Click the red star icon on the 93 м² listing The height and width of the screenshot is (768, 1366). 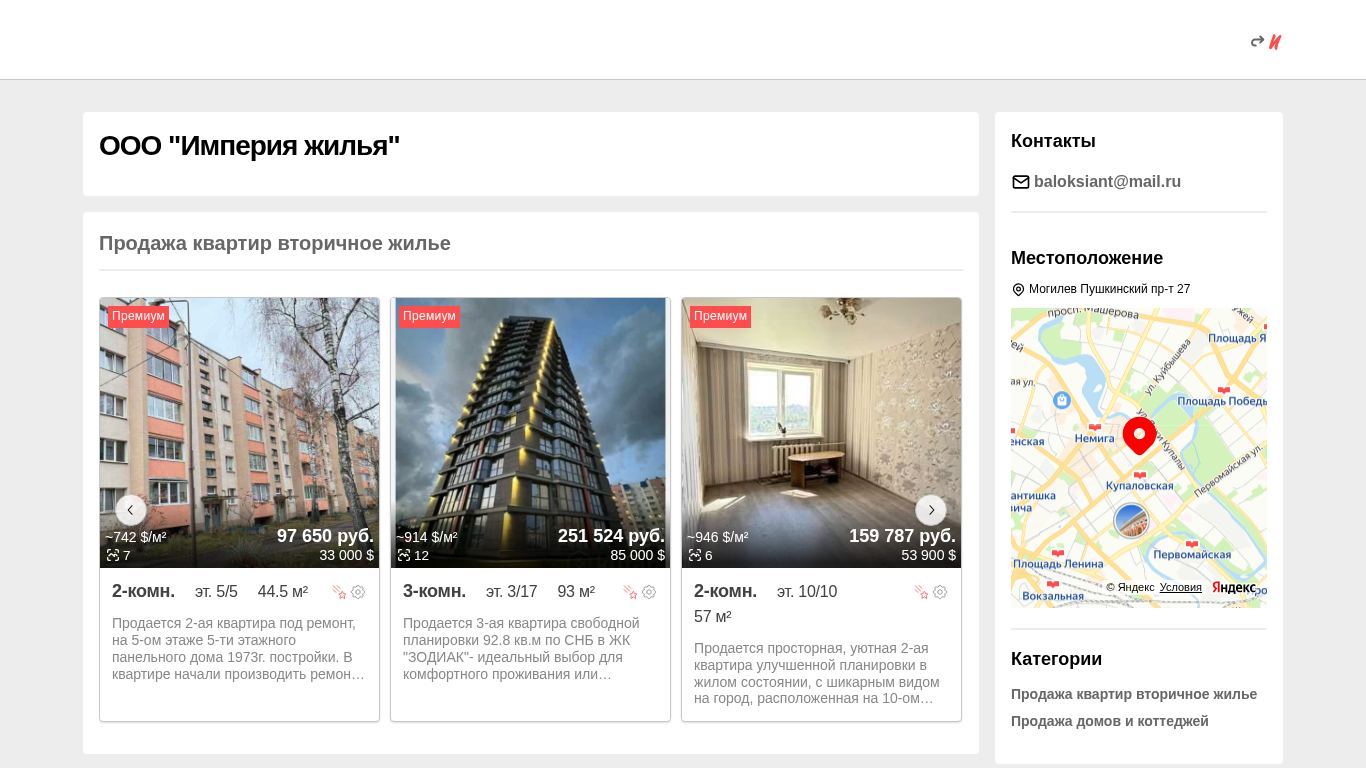[630, 592]
